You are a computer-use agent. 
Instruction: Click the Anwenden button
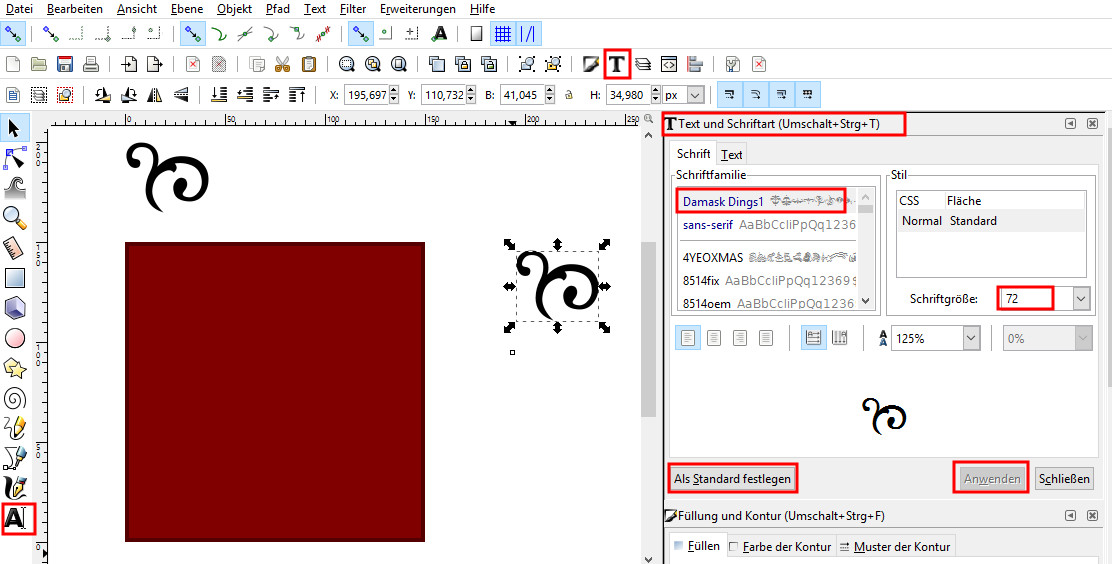(x=991, y=479)
